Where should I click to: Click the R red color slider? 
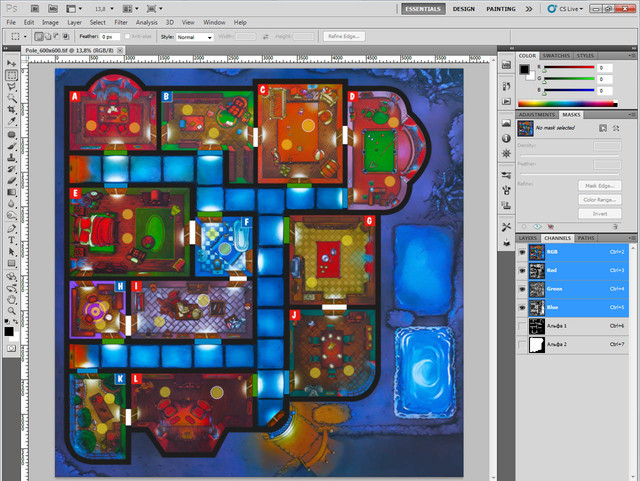click(569, 67)
